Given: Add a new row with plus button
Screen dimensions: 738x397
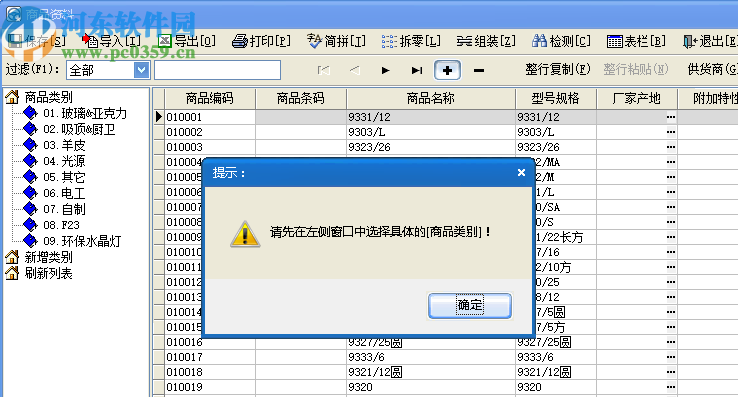Looking at the screenshot, I should click(447, 71).
